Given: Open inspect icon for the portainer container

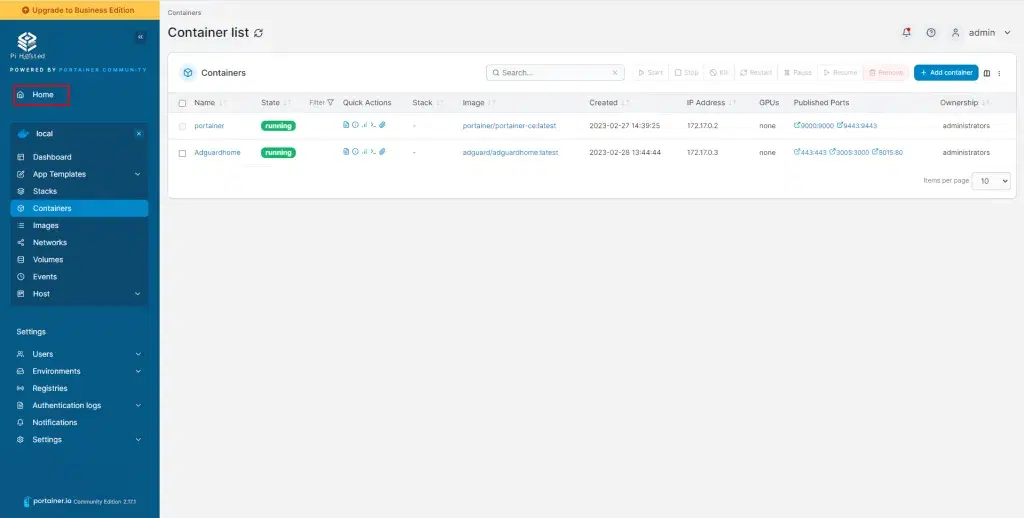Looking at the screenshot, I should coord(355,125).
